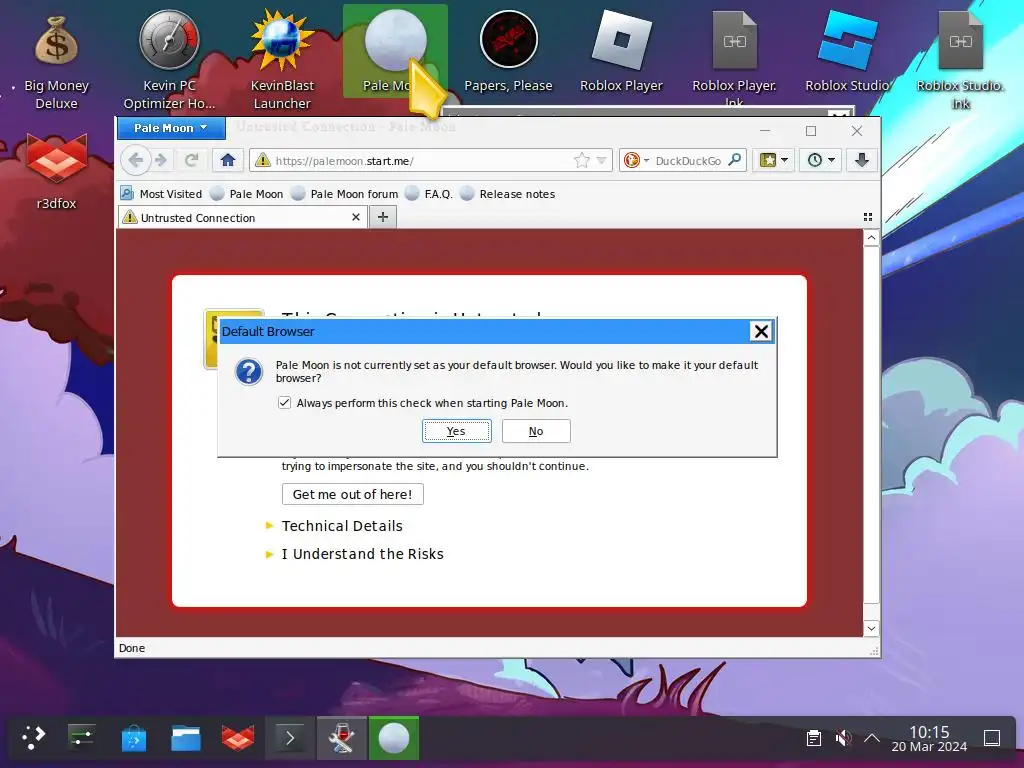
Task: List all tabs grid button
Action: click(868, 217)
